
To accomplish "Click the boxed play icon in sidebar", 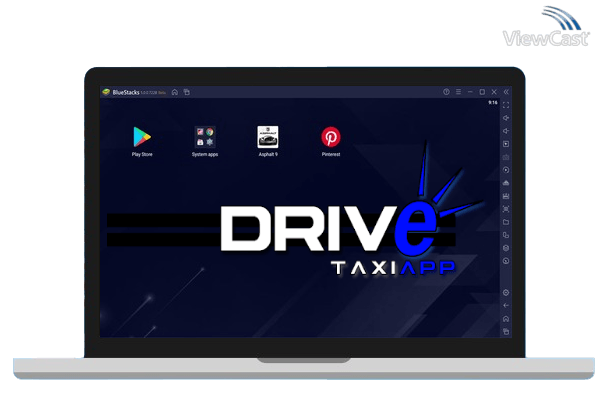I will click(506, 144).
